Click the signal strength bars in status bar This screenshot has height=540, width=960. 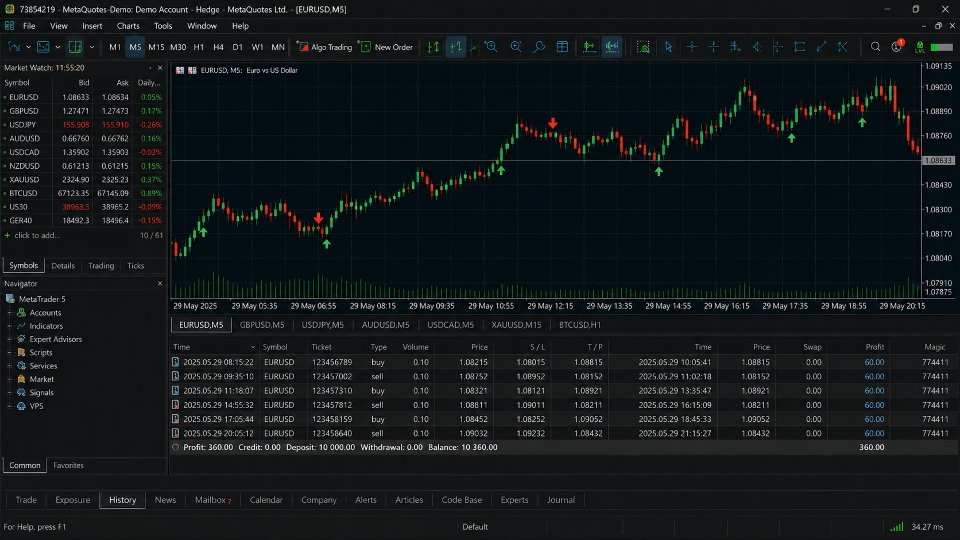pyautogui.click(x=897, y=527)
